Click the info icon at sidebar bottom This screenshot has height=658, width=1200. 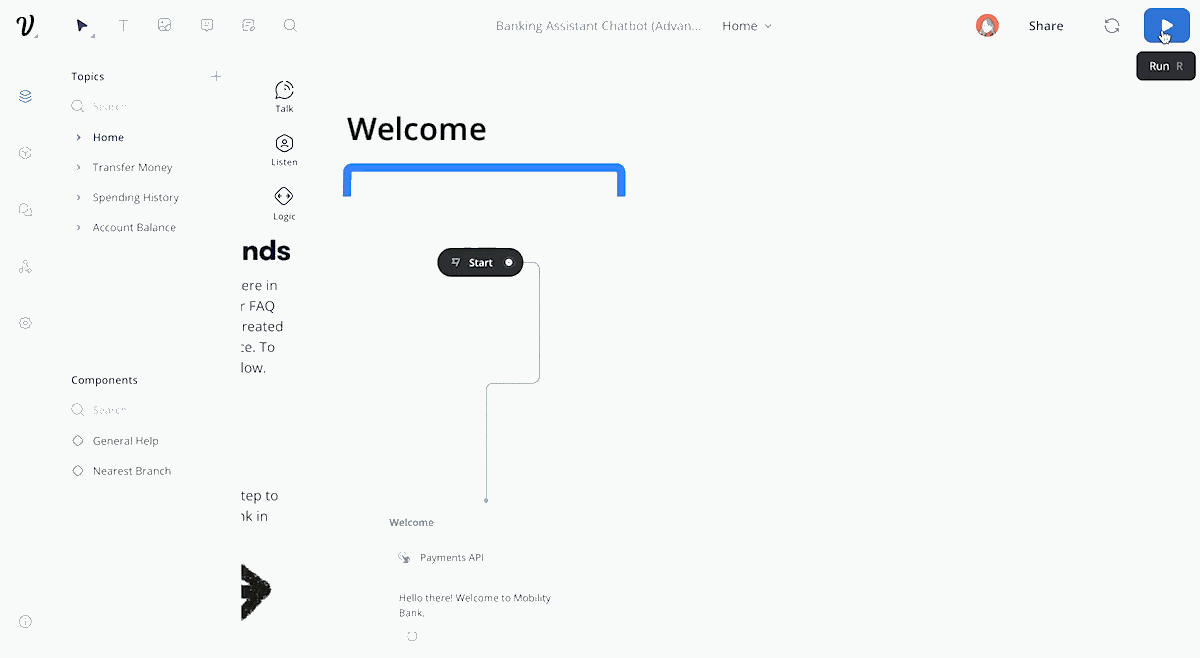tap(26, 621)
